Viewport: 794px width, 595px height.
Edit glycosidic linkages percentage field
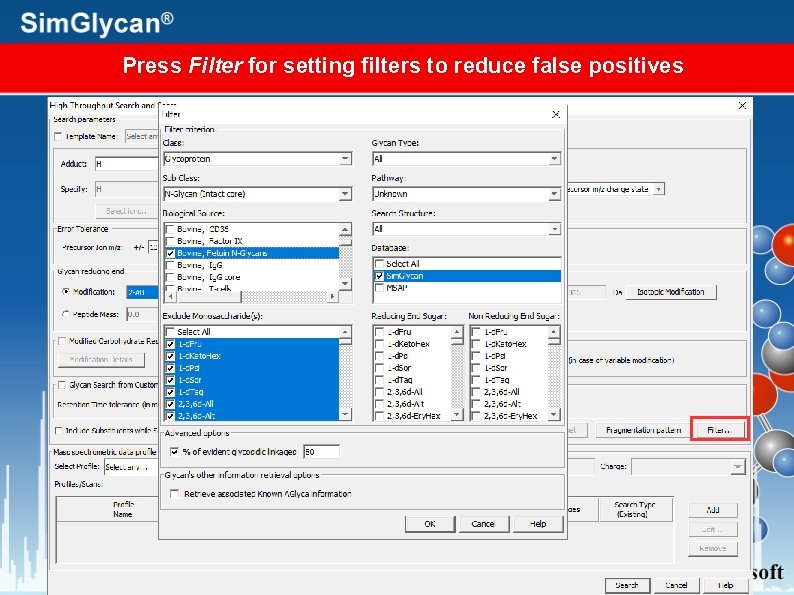(x=321, y=452)
